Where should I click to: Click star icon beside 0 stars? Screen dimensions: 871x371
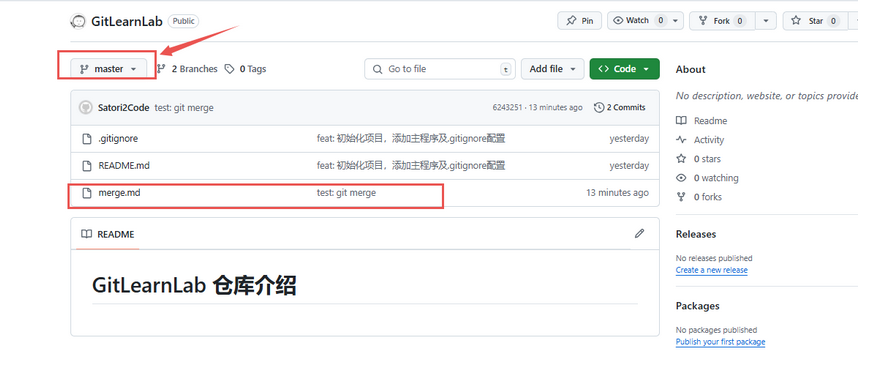click(x=681, y=159)
